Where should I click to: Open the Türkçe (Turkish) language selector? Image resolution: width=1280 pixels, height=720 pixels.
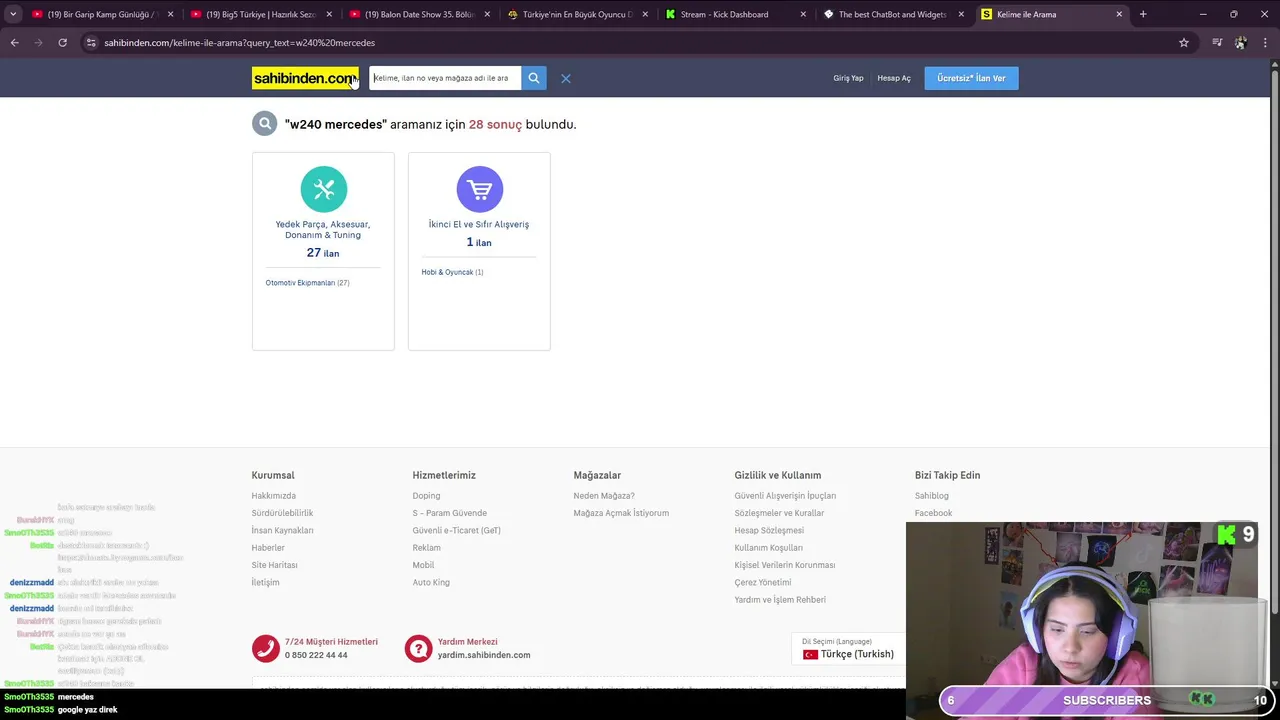[848, 654]
